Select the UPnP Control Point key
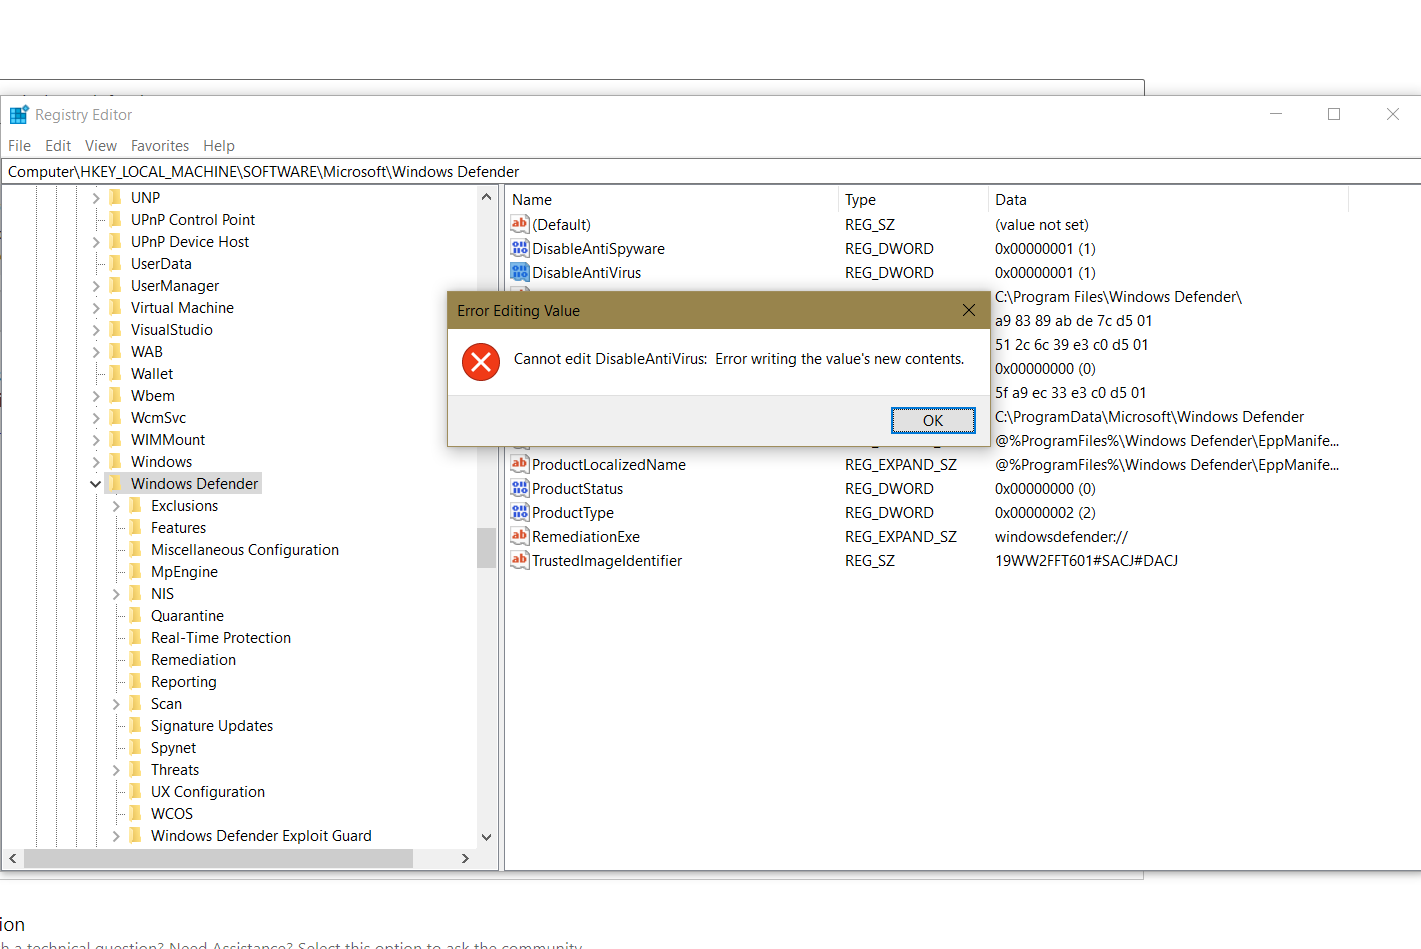The image size is (1421, 949). [193, 219]
